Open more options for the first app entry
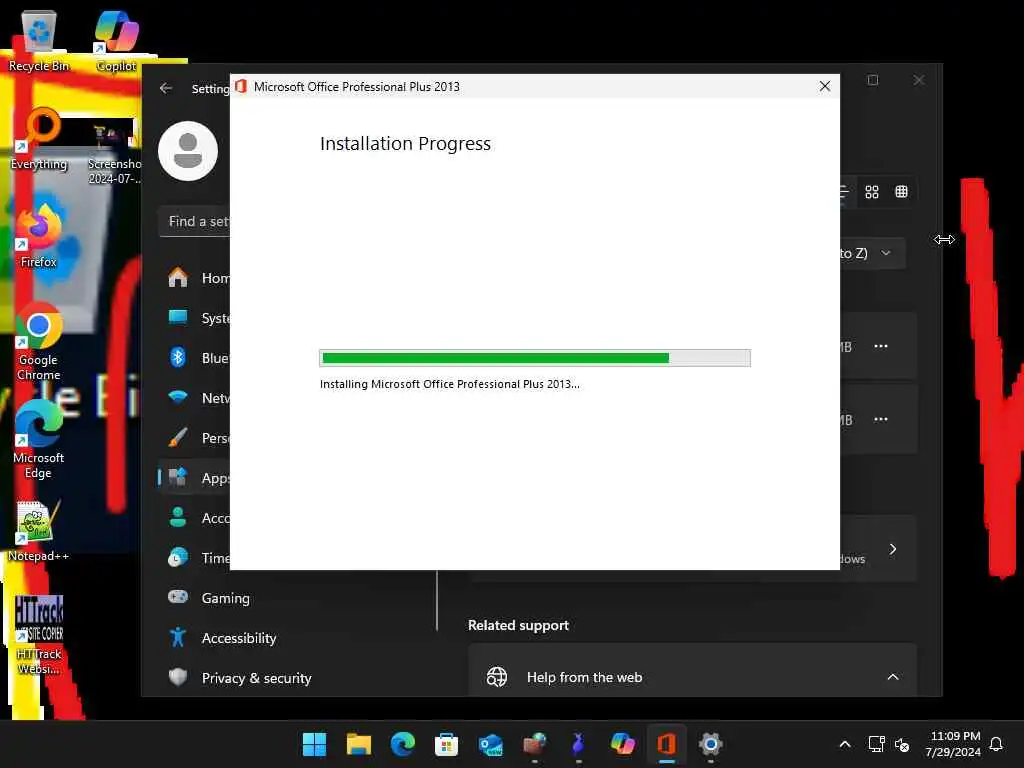The width and height of the screenshot is (1024, 768). [x=881, y=346]
